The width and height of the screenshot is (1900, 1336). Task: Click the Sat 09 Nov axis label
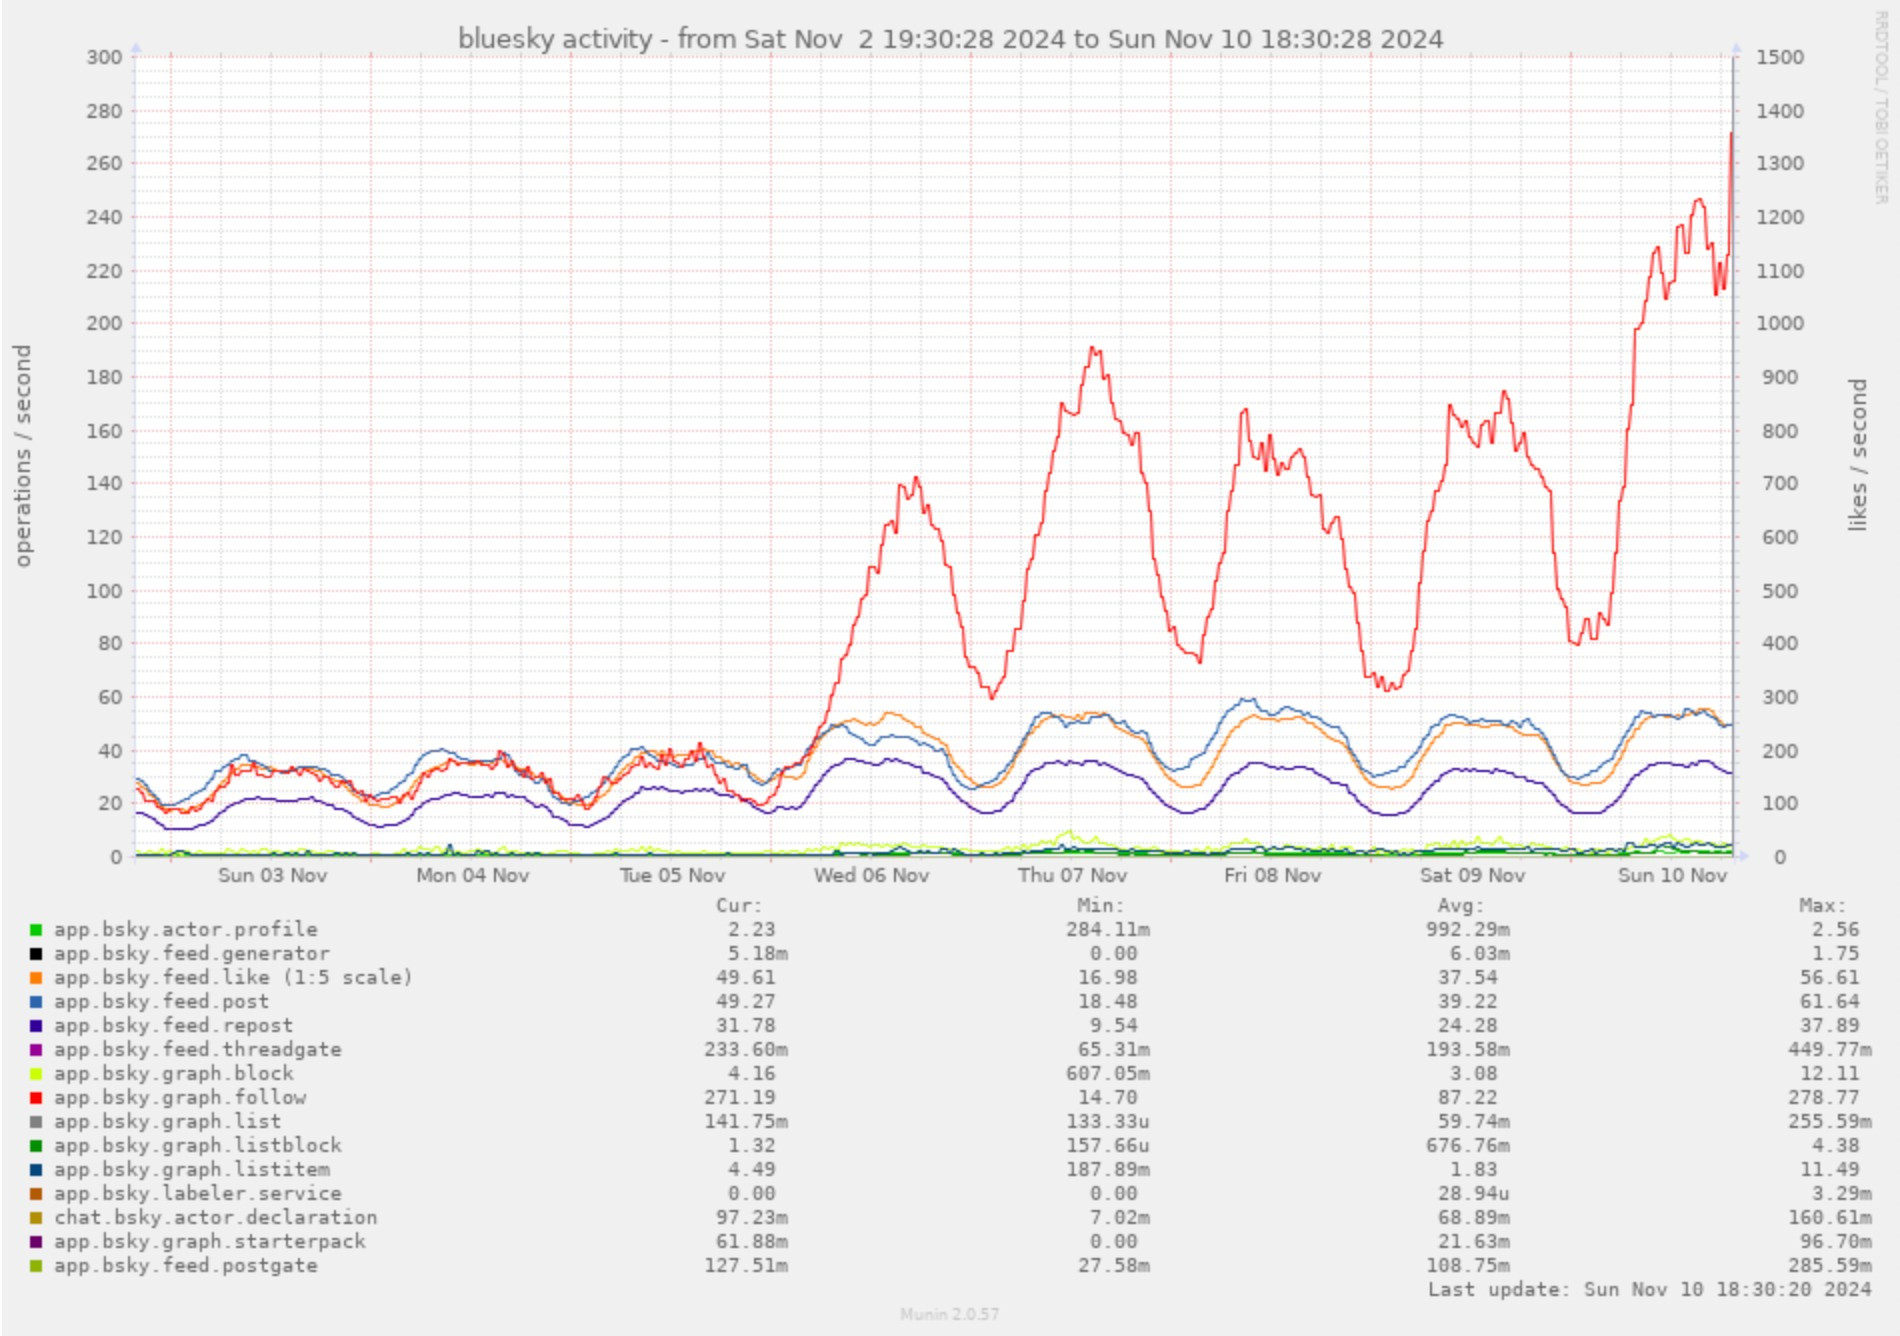[1470, 873]
